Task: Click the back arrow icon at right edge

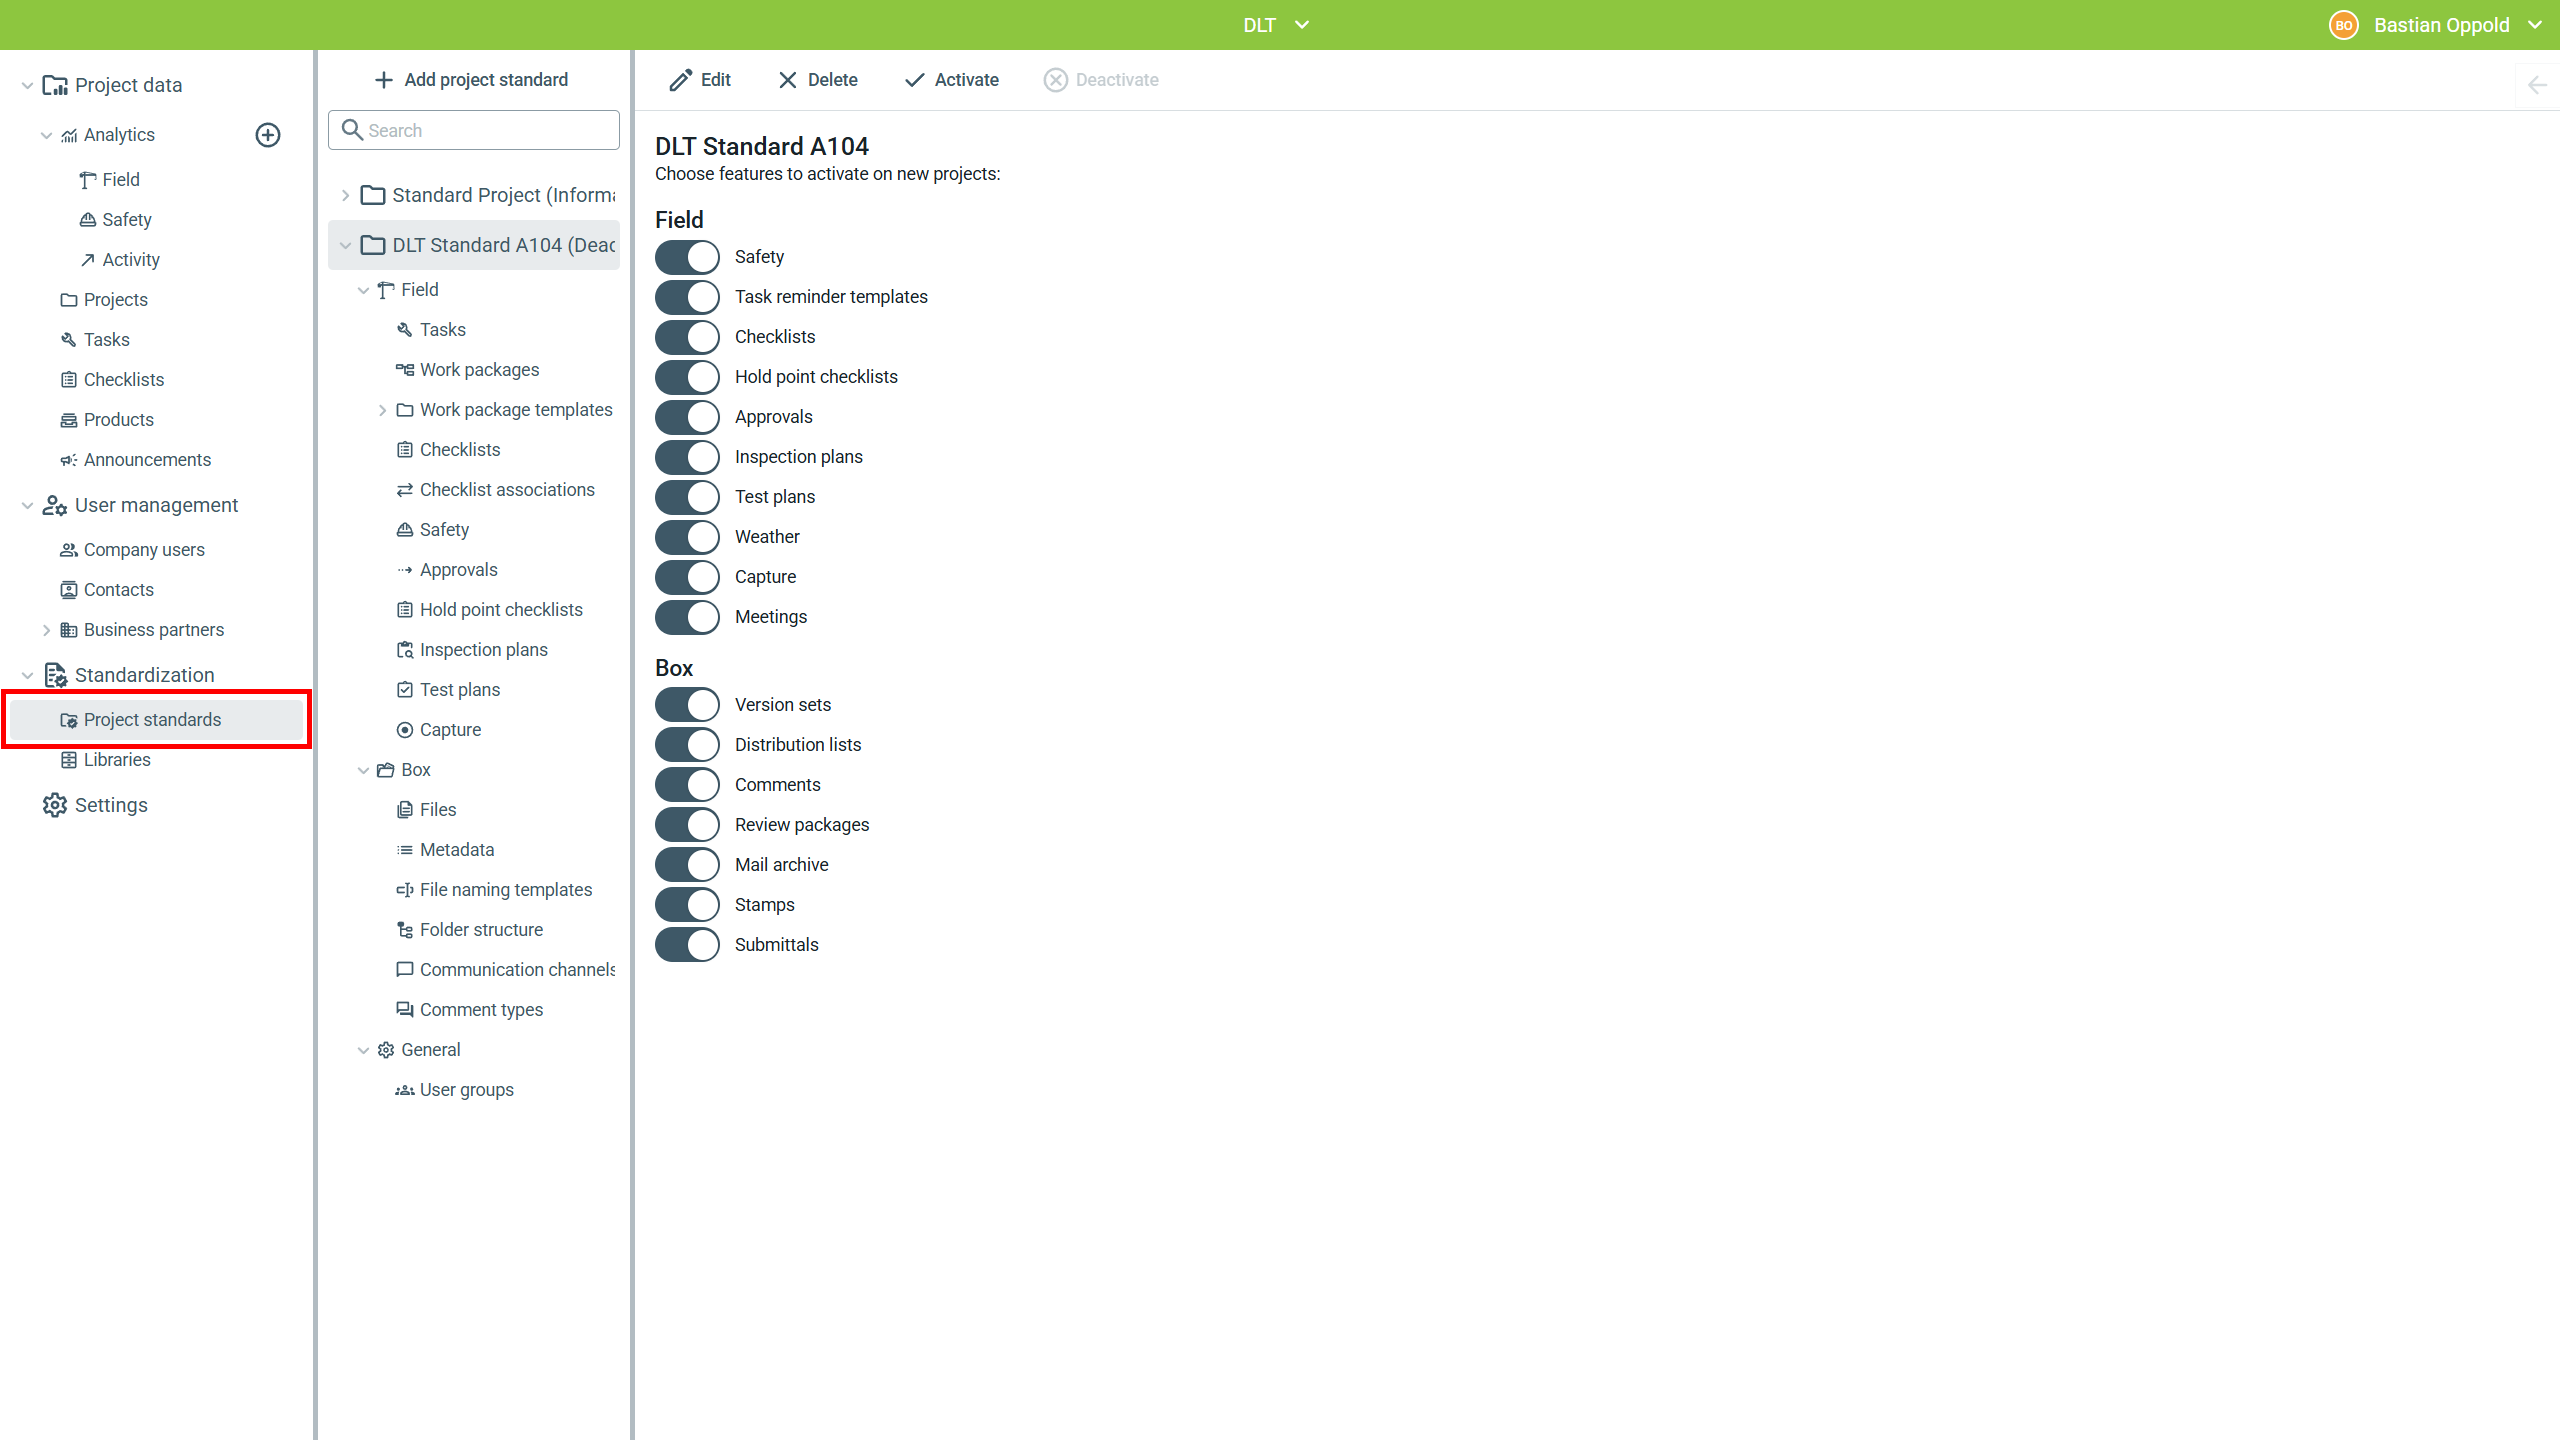Action: pos(2537,85)
